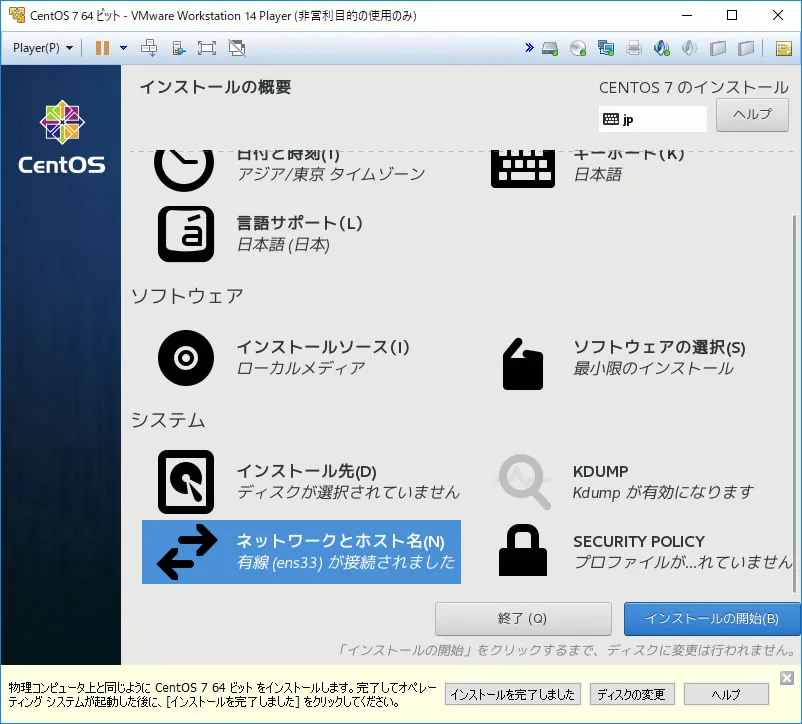Image resolution: width=802 pixels, height=724 pixels.
Task: Open the 言語サポート icon
Action: coord(186,234)
